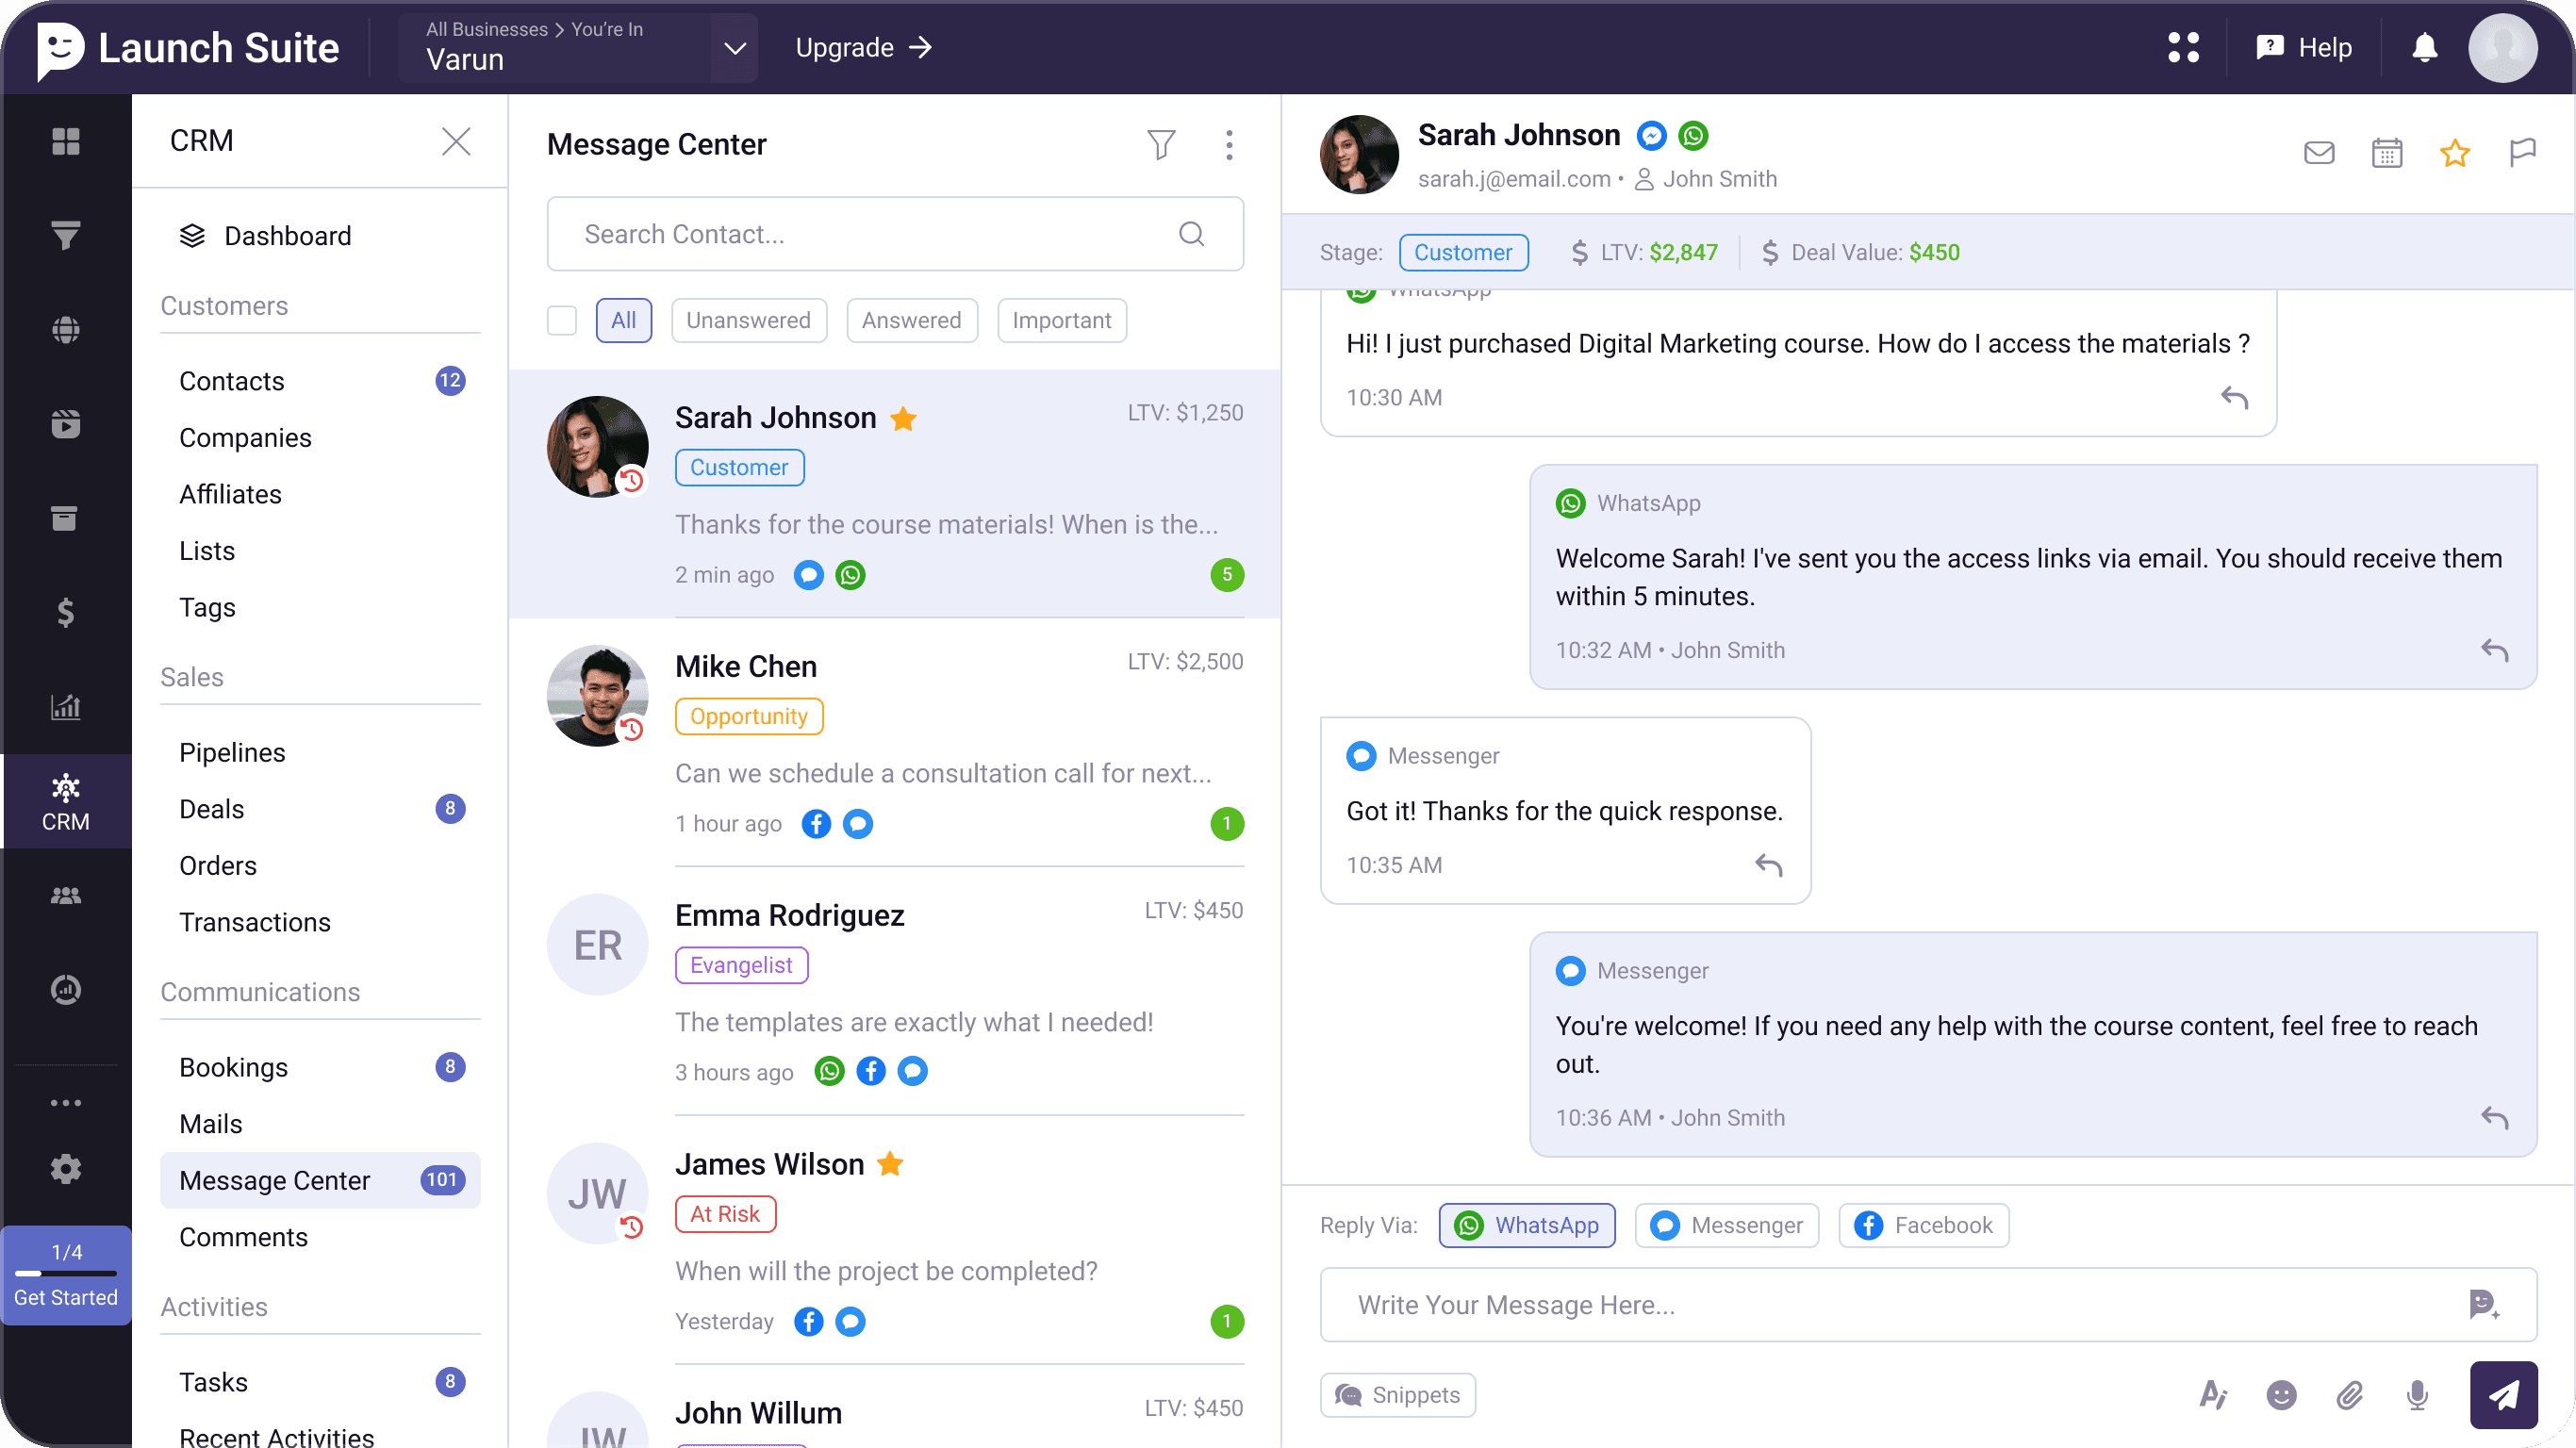Click the send message paper plane button
The image size is (2576, 1448).
click(x=2502, y=1394)
